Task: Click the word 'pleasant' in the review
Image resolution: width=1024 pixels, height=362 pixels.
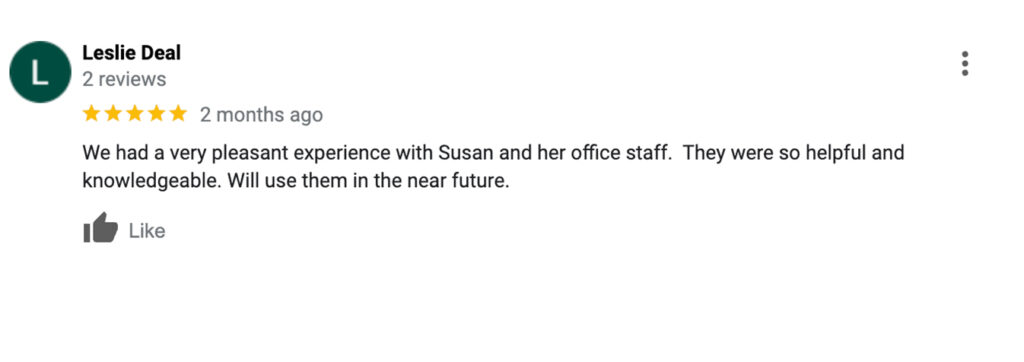Action: pos(253,155)
